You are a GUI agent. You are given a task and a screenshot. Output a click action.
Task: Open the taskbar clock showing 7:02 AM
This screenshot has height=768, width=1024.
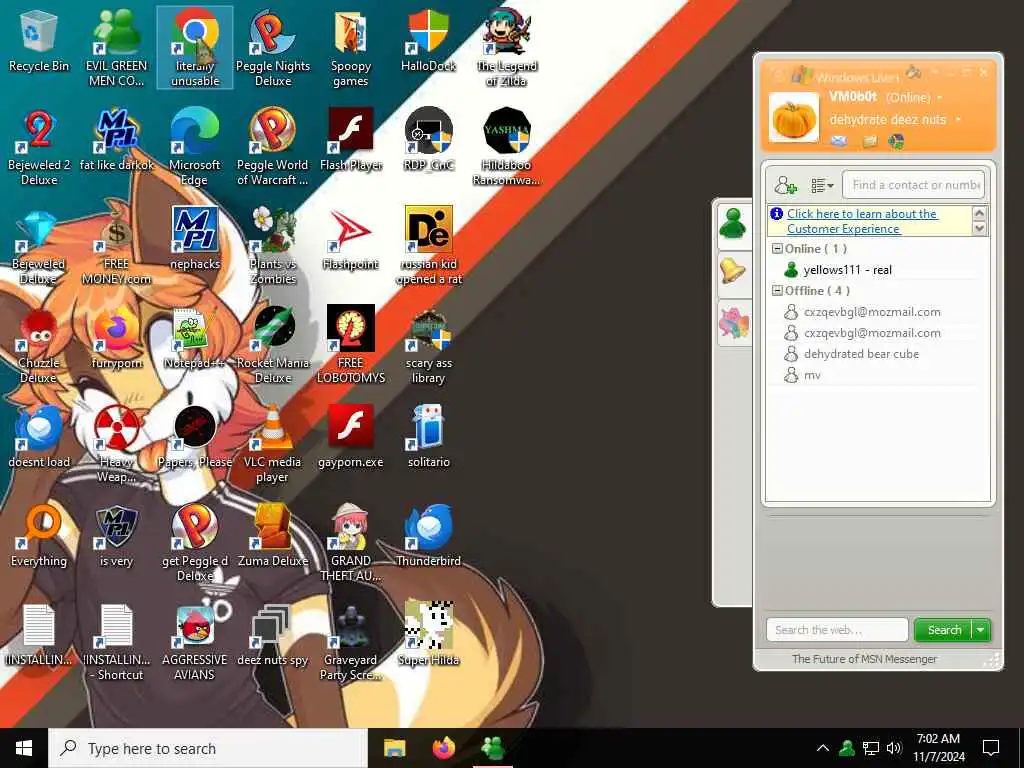pos(938,748)
